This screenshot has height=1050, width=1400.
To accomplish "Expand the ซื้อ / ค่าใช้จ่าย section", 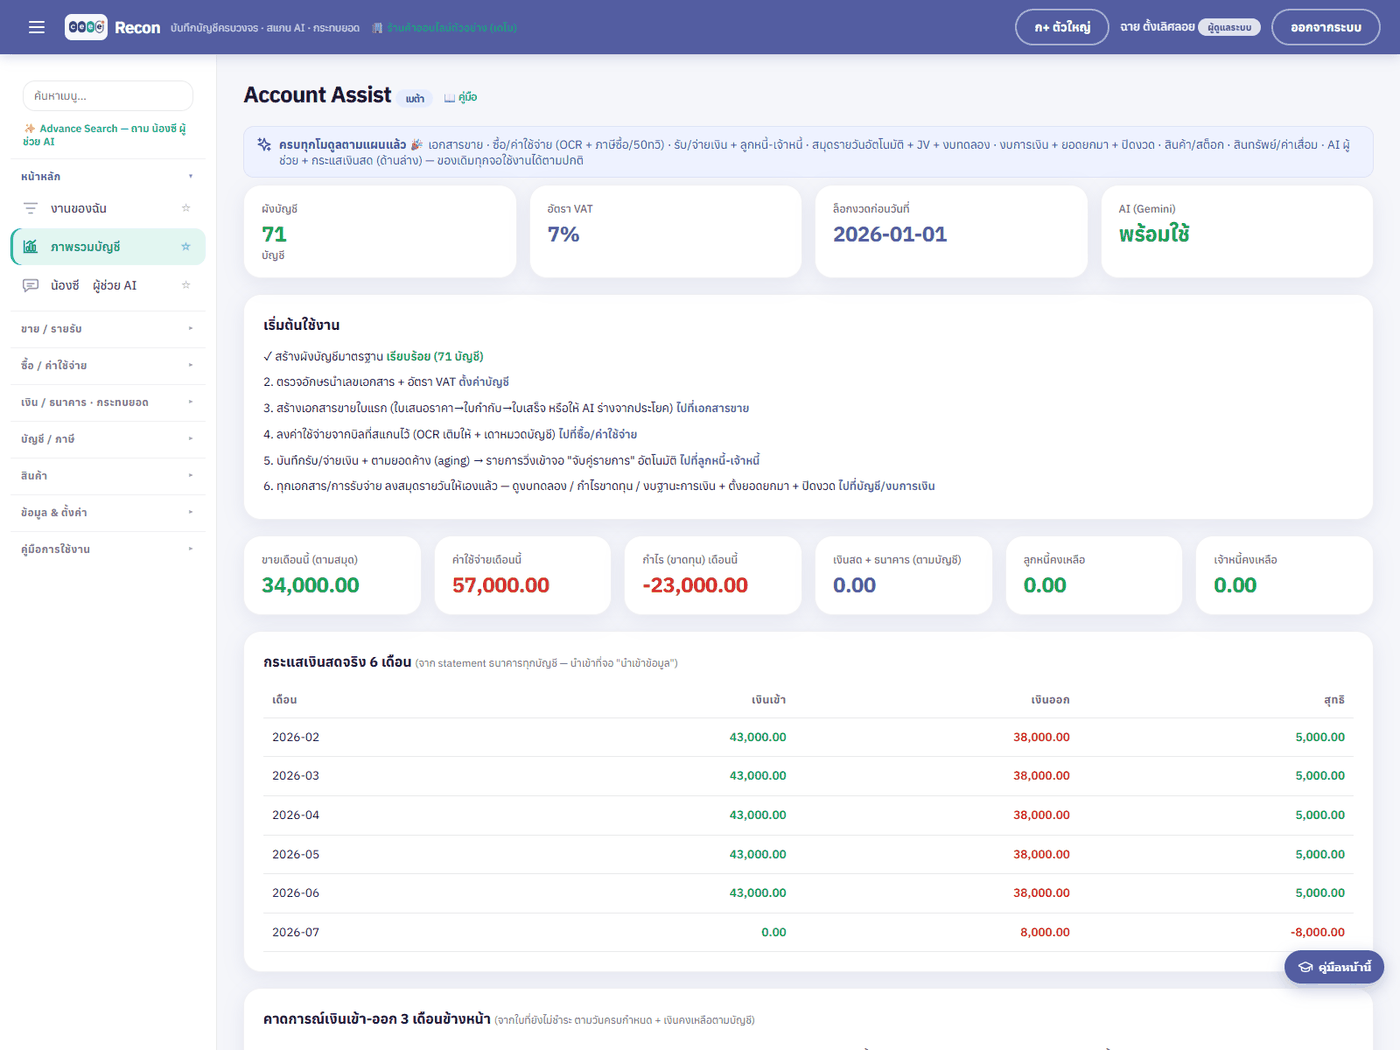I will [107, 365].
